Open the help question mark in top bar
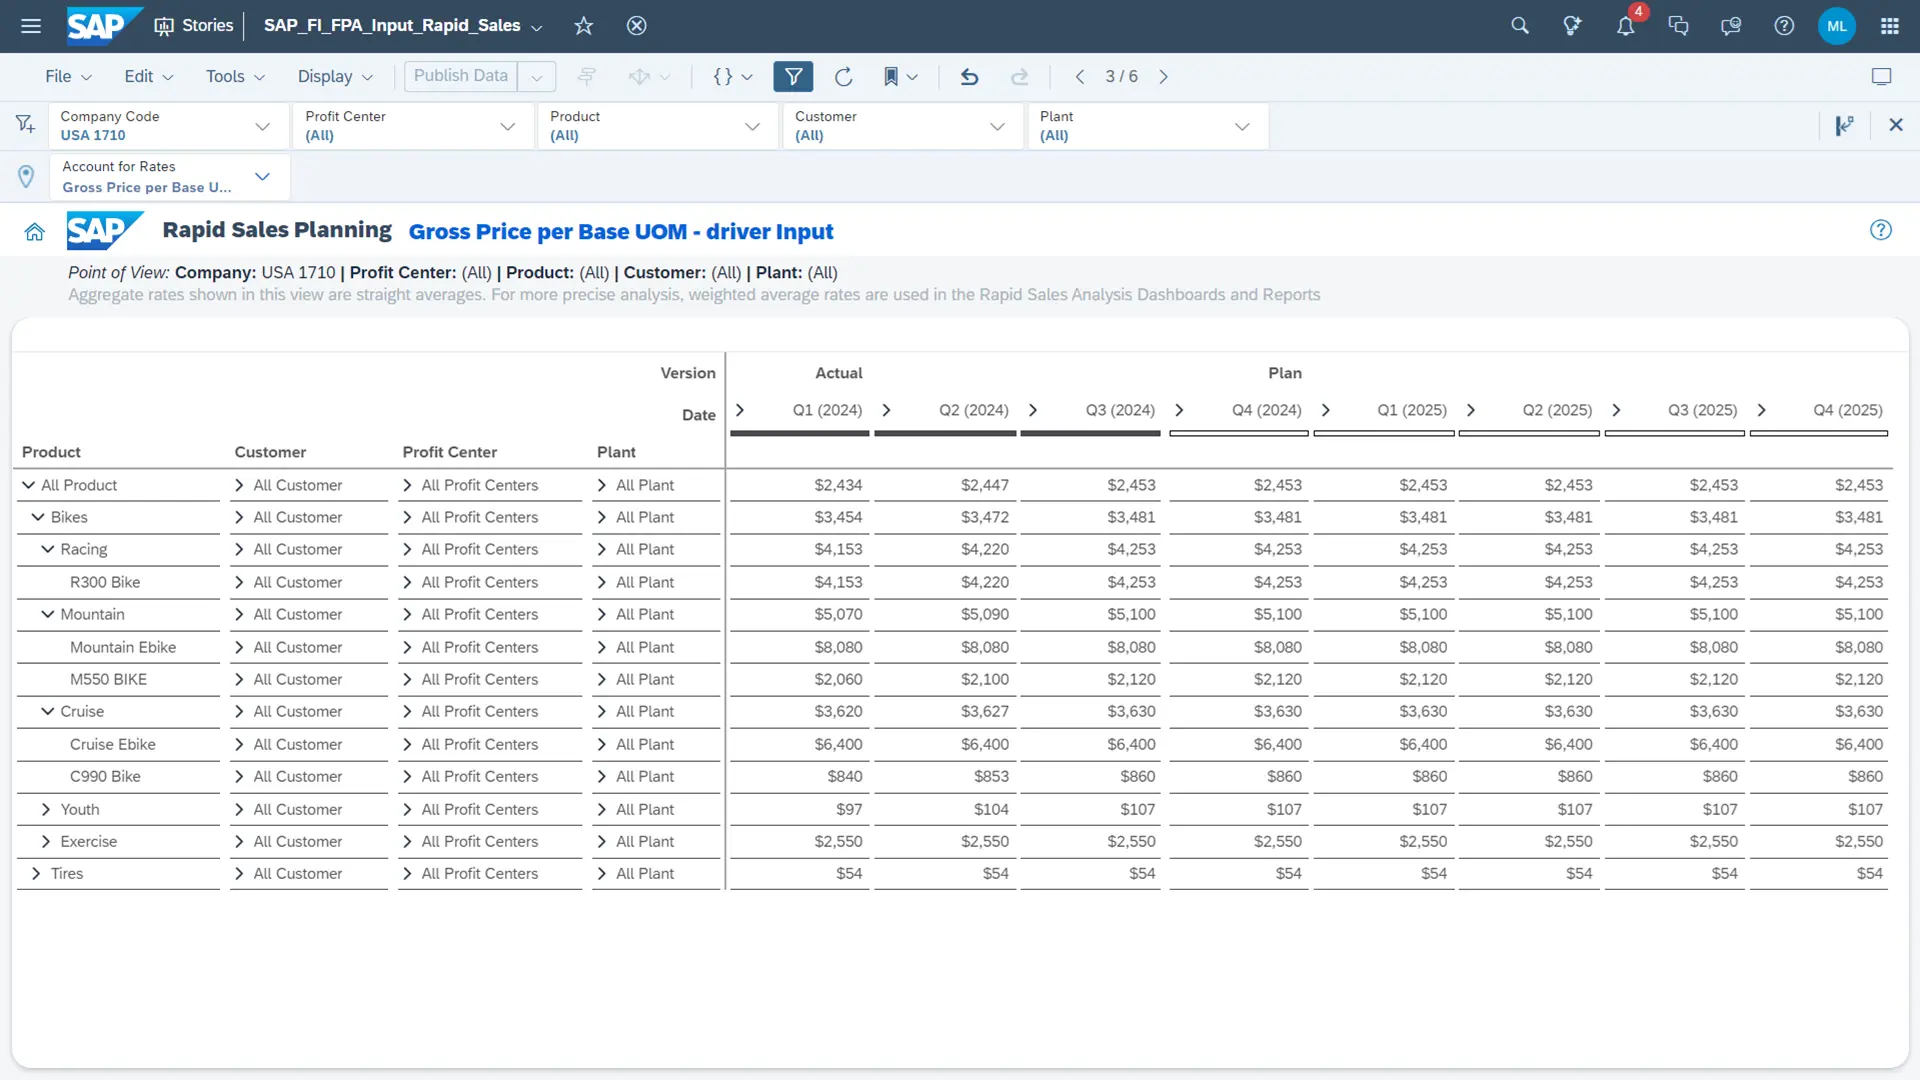 pos(1784,26)
